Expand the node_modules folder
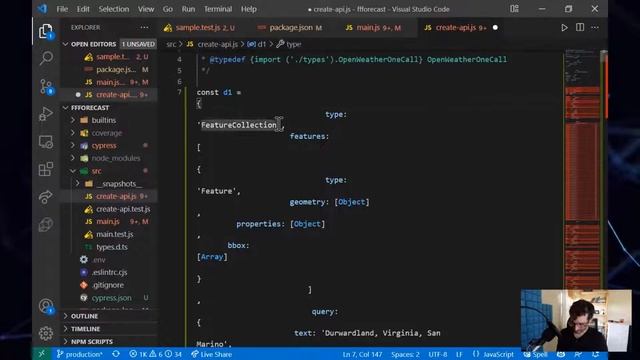Image resolution: width=640 pixels, height=360 pixels. click(x=116, y=158)
